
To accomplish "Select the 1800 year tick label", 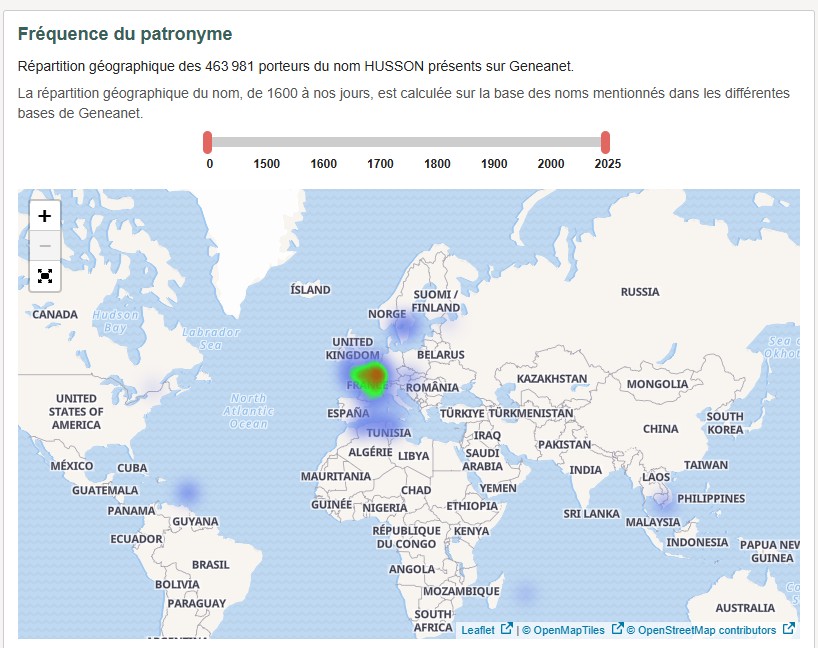I will click(x=437, y=164).
